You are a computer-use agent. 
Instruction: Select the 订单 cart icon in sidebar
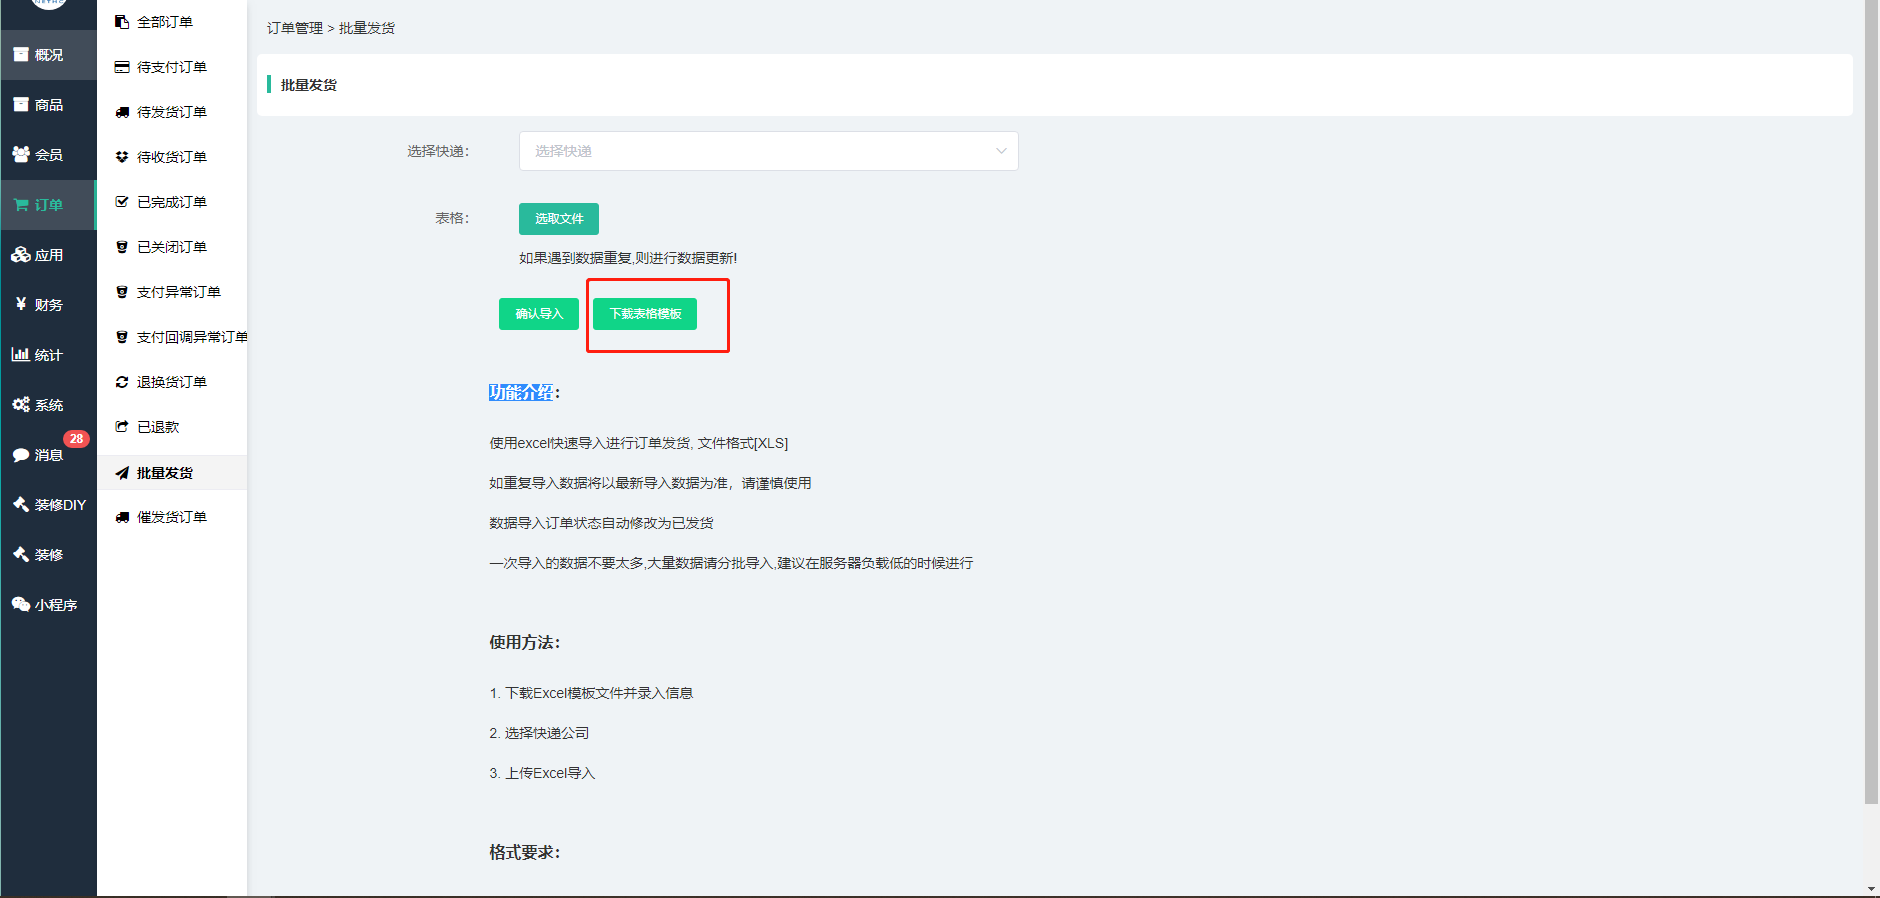point(21,205)
